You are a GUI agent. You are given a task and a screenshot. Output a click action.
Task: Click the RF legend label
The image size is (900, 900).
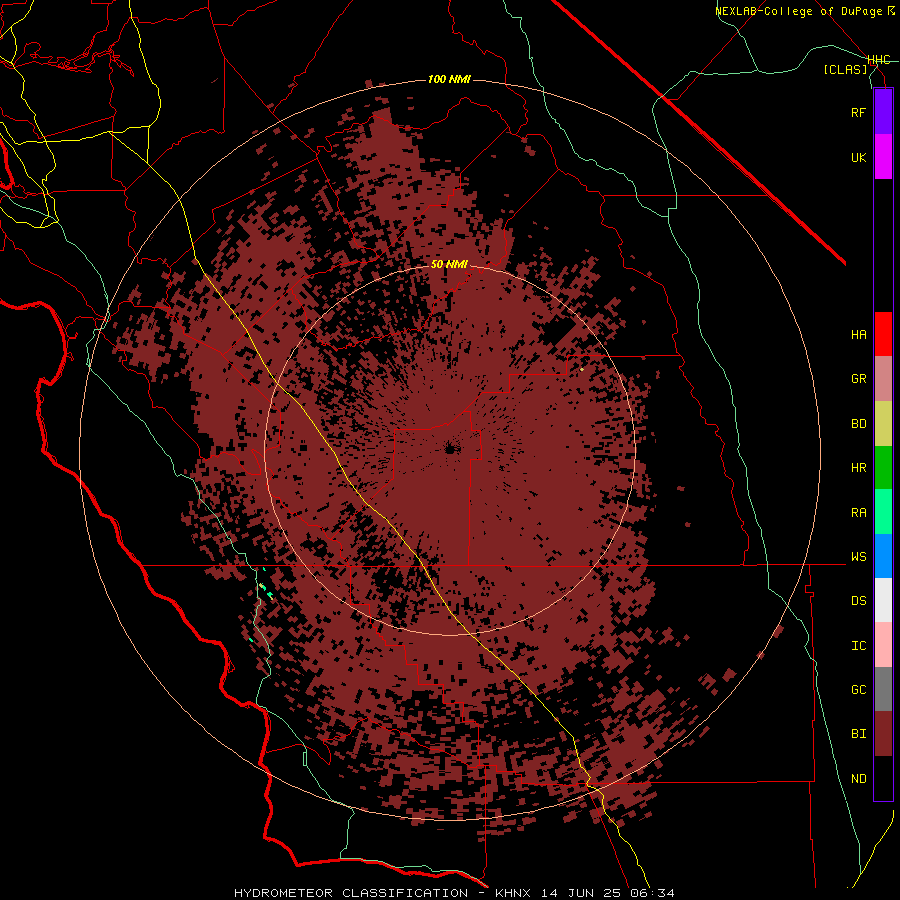858,112
